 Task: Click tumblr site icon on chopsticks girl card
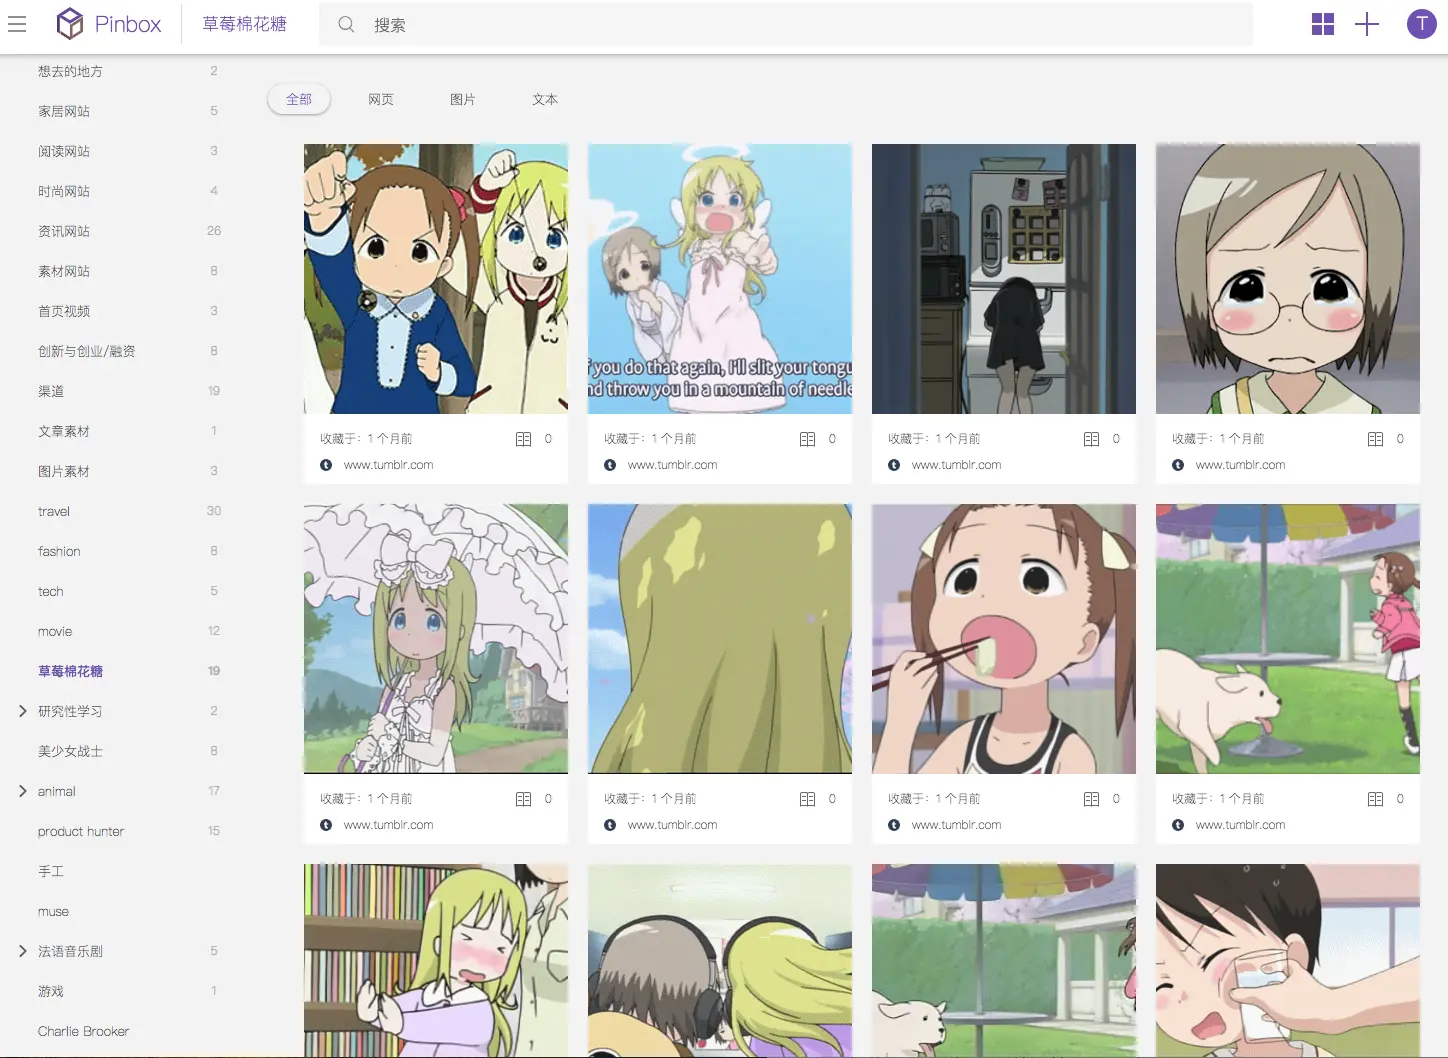click(894, 825)
